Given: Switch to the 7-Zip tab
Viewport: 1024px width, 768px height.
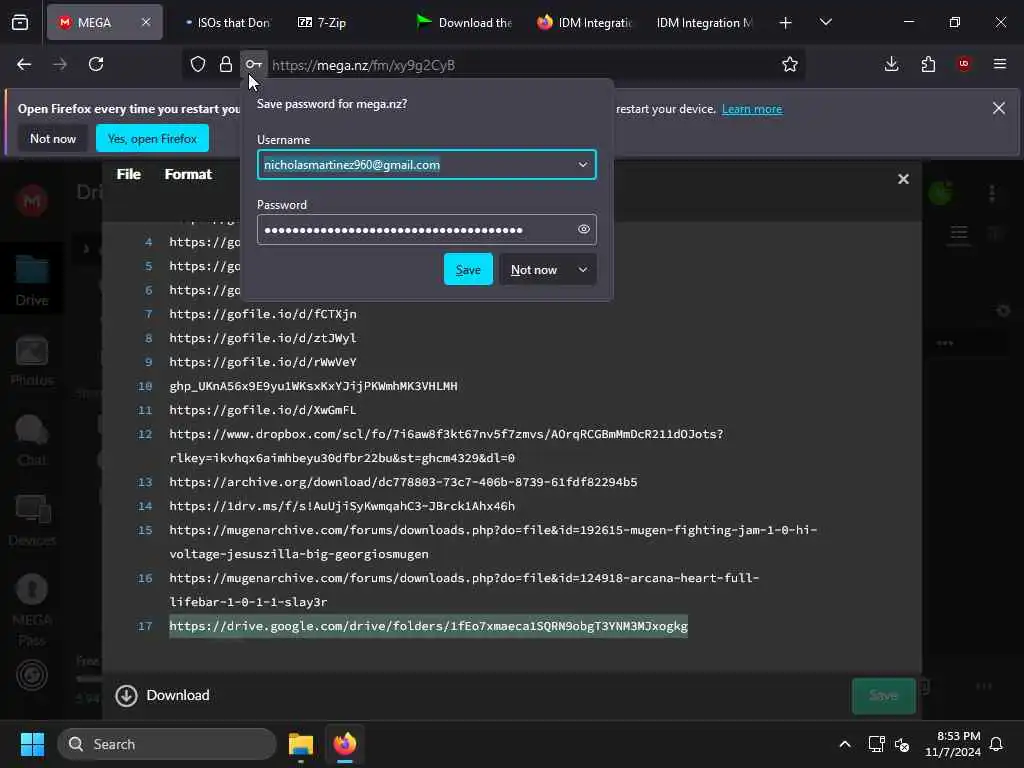Looking at the screenshot, I should click(x=323, y=23).
